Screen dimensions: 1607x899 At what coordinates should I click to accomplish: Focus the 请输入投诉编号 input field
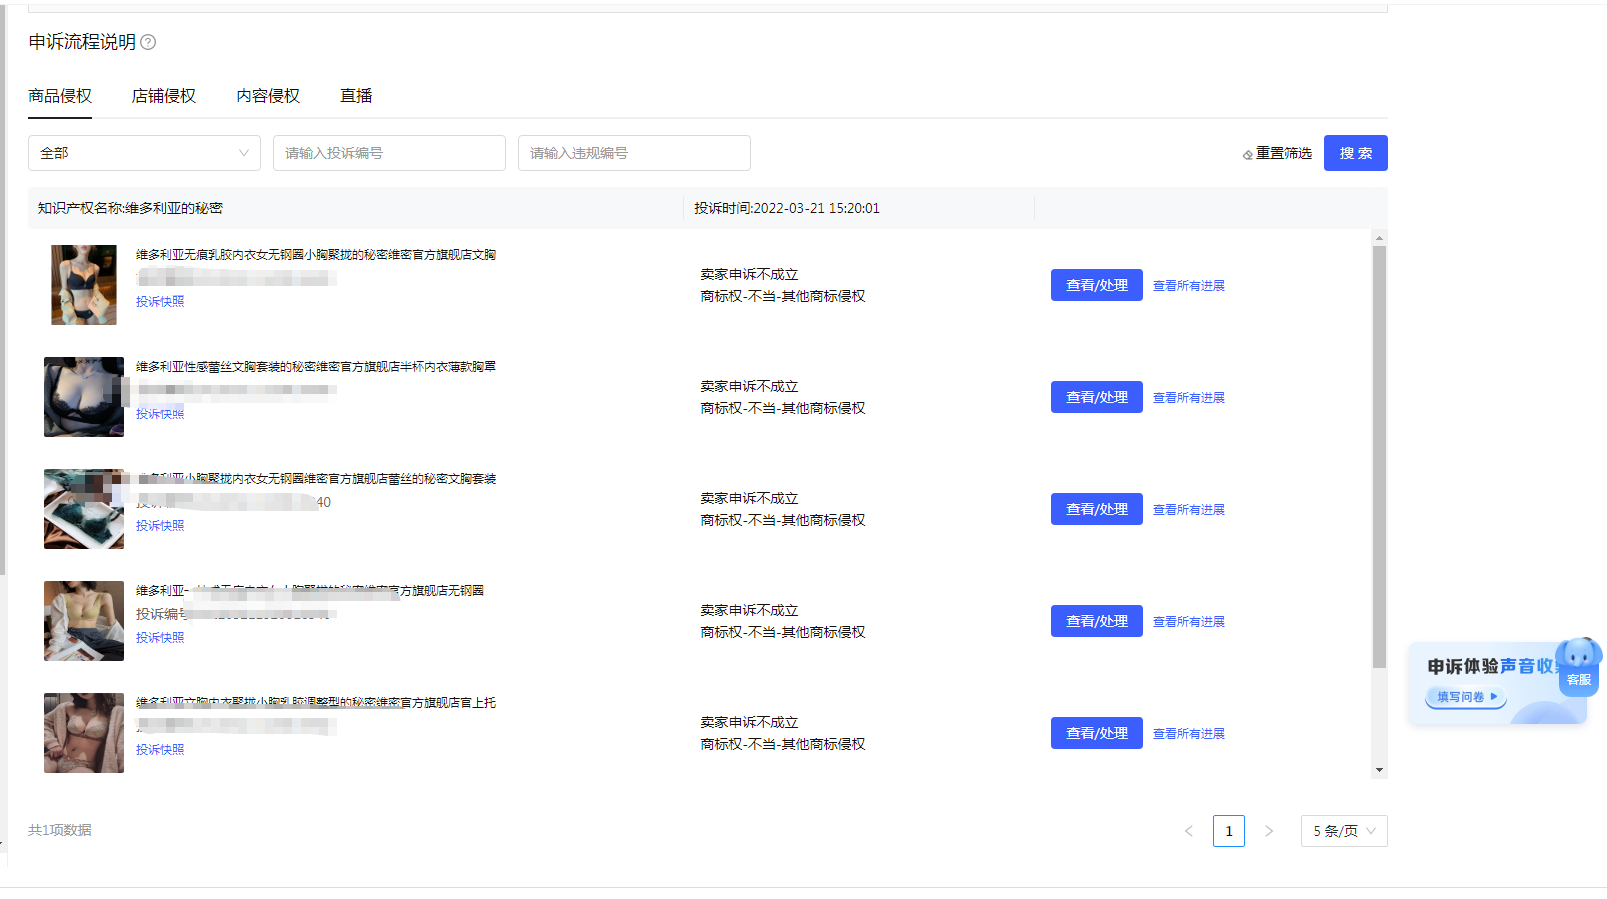coord(389,153)
